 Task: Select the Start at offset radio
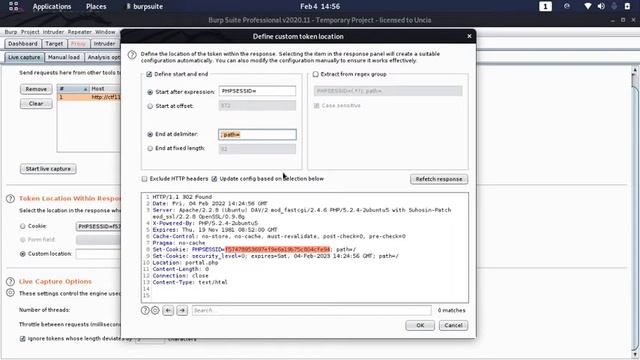[x=150, y=106]
